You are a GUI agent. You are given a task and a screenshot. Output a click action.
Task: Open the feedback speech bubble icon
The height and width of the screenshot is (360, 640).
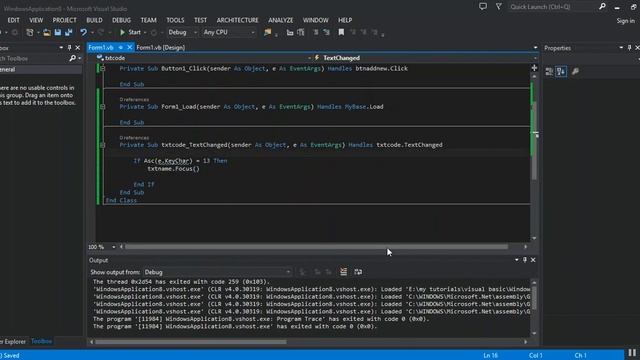pos(483,7)
